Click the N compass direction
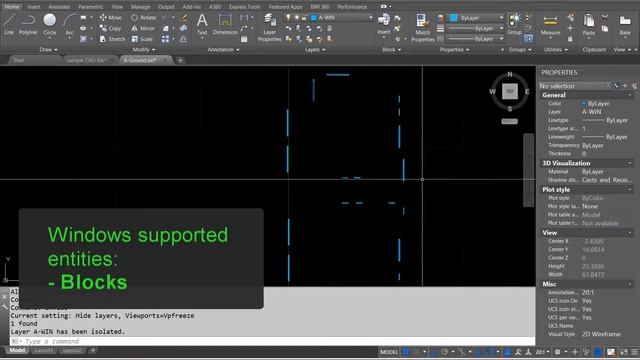 [509, 74]
